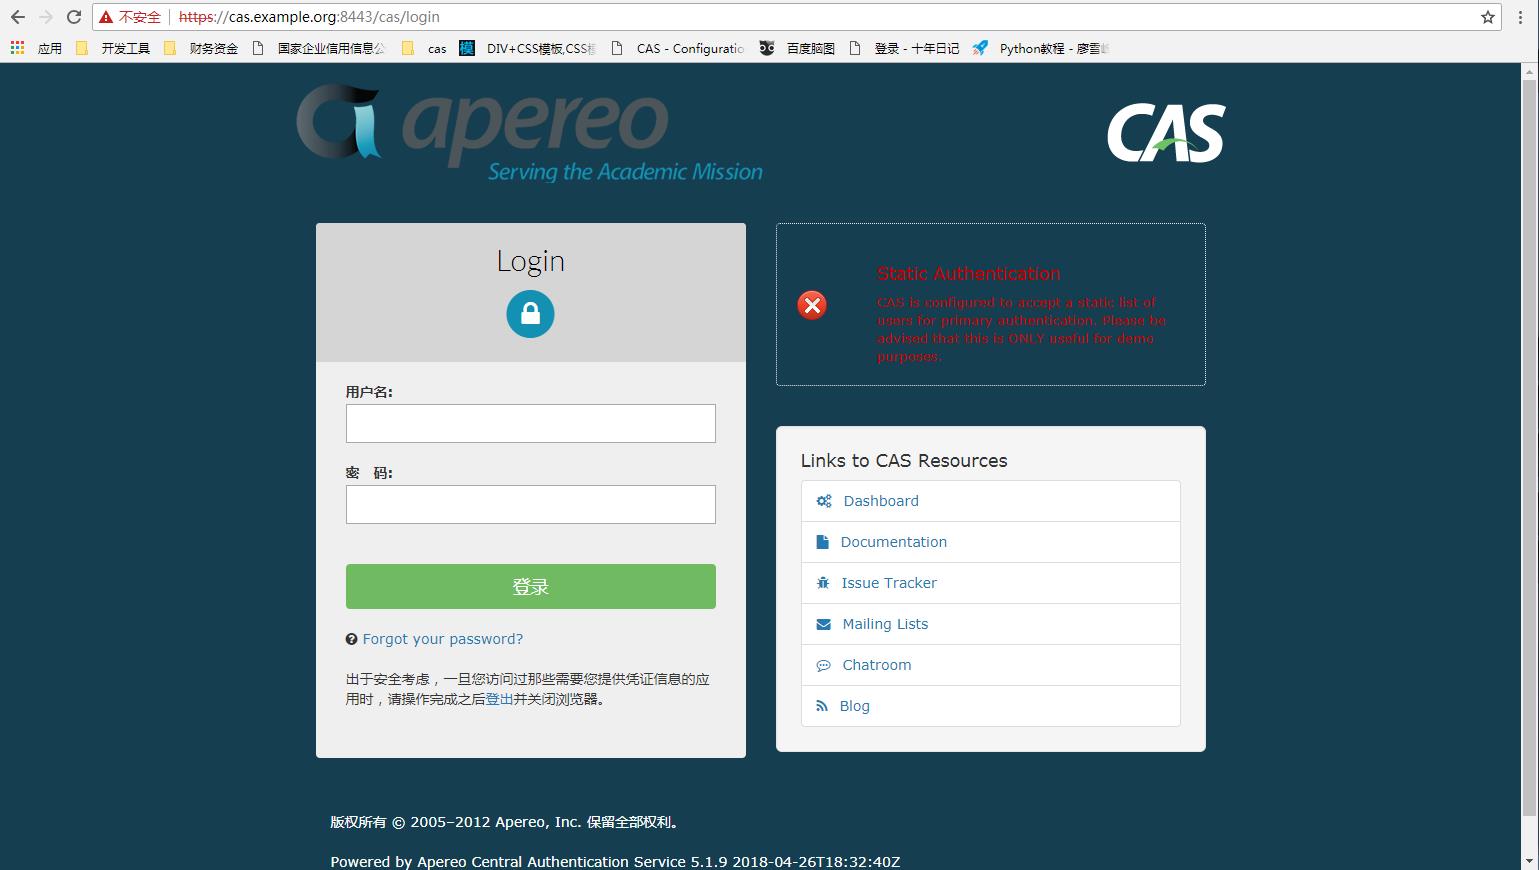Click the Documentation page icon
Viewport: 1539px width, 870px height.
click(823, 541)
